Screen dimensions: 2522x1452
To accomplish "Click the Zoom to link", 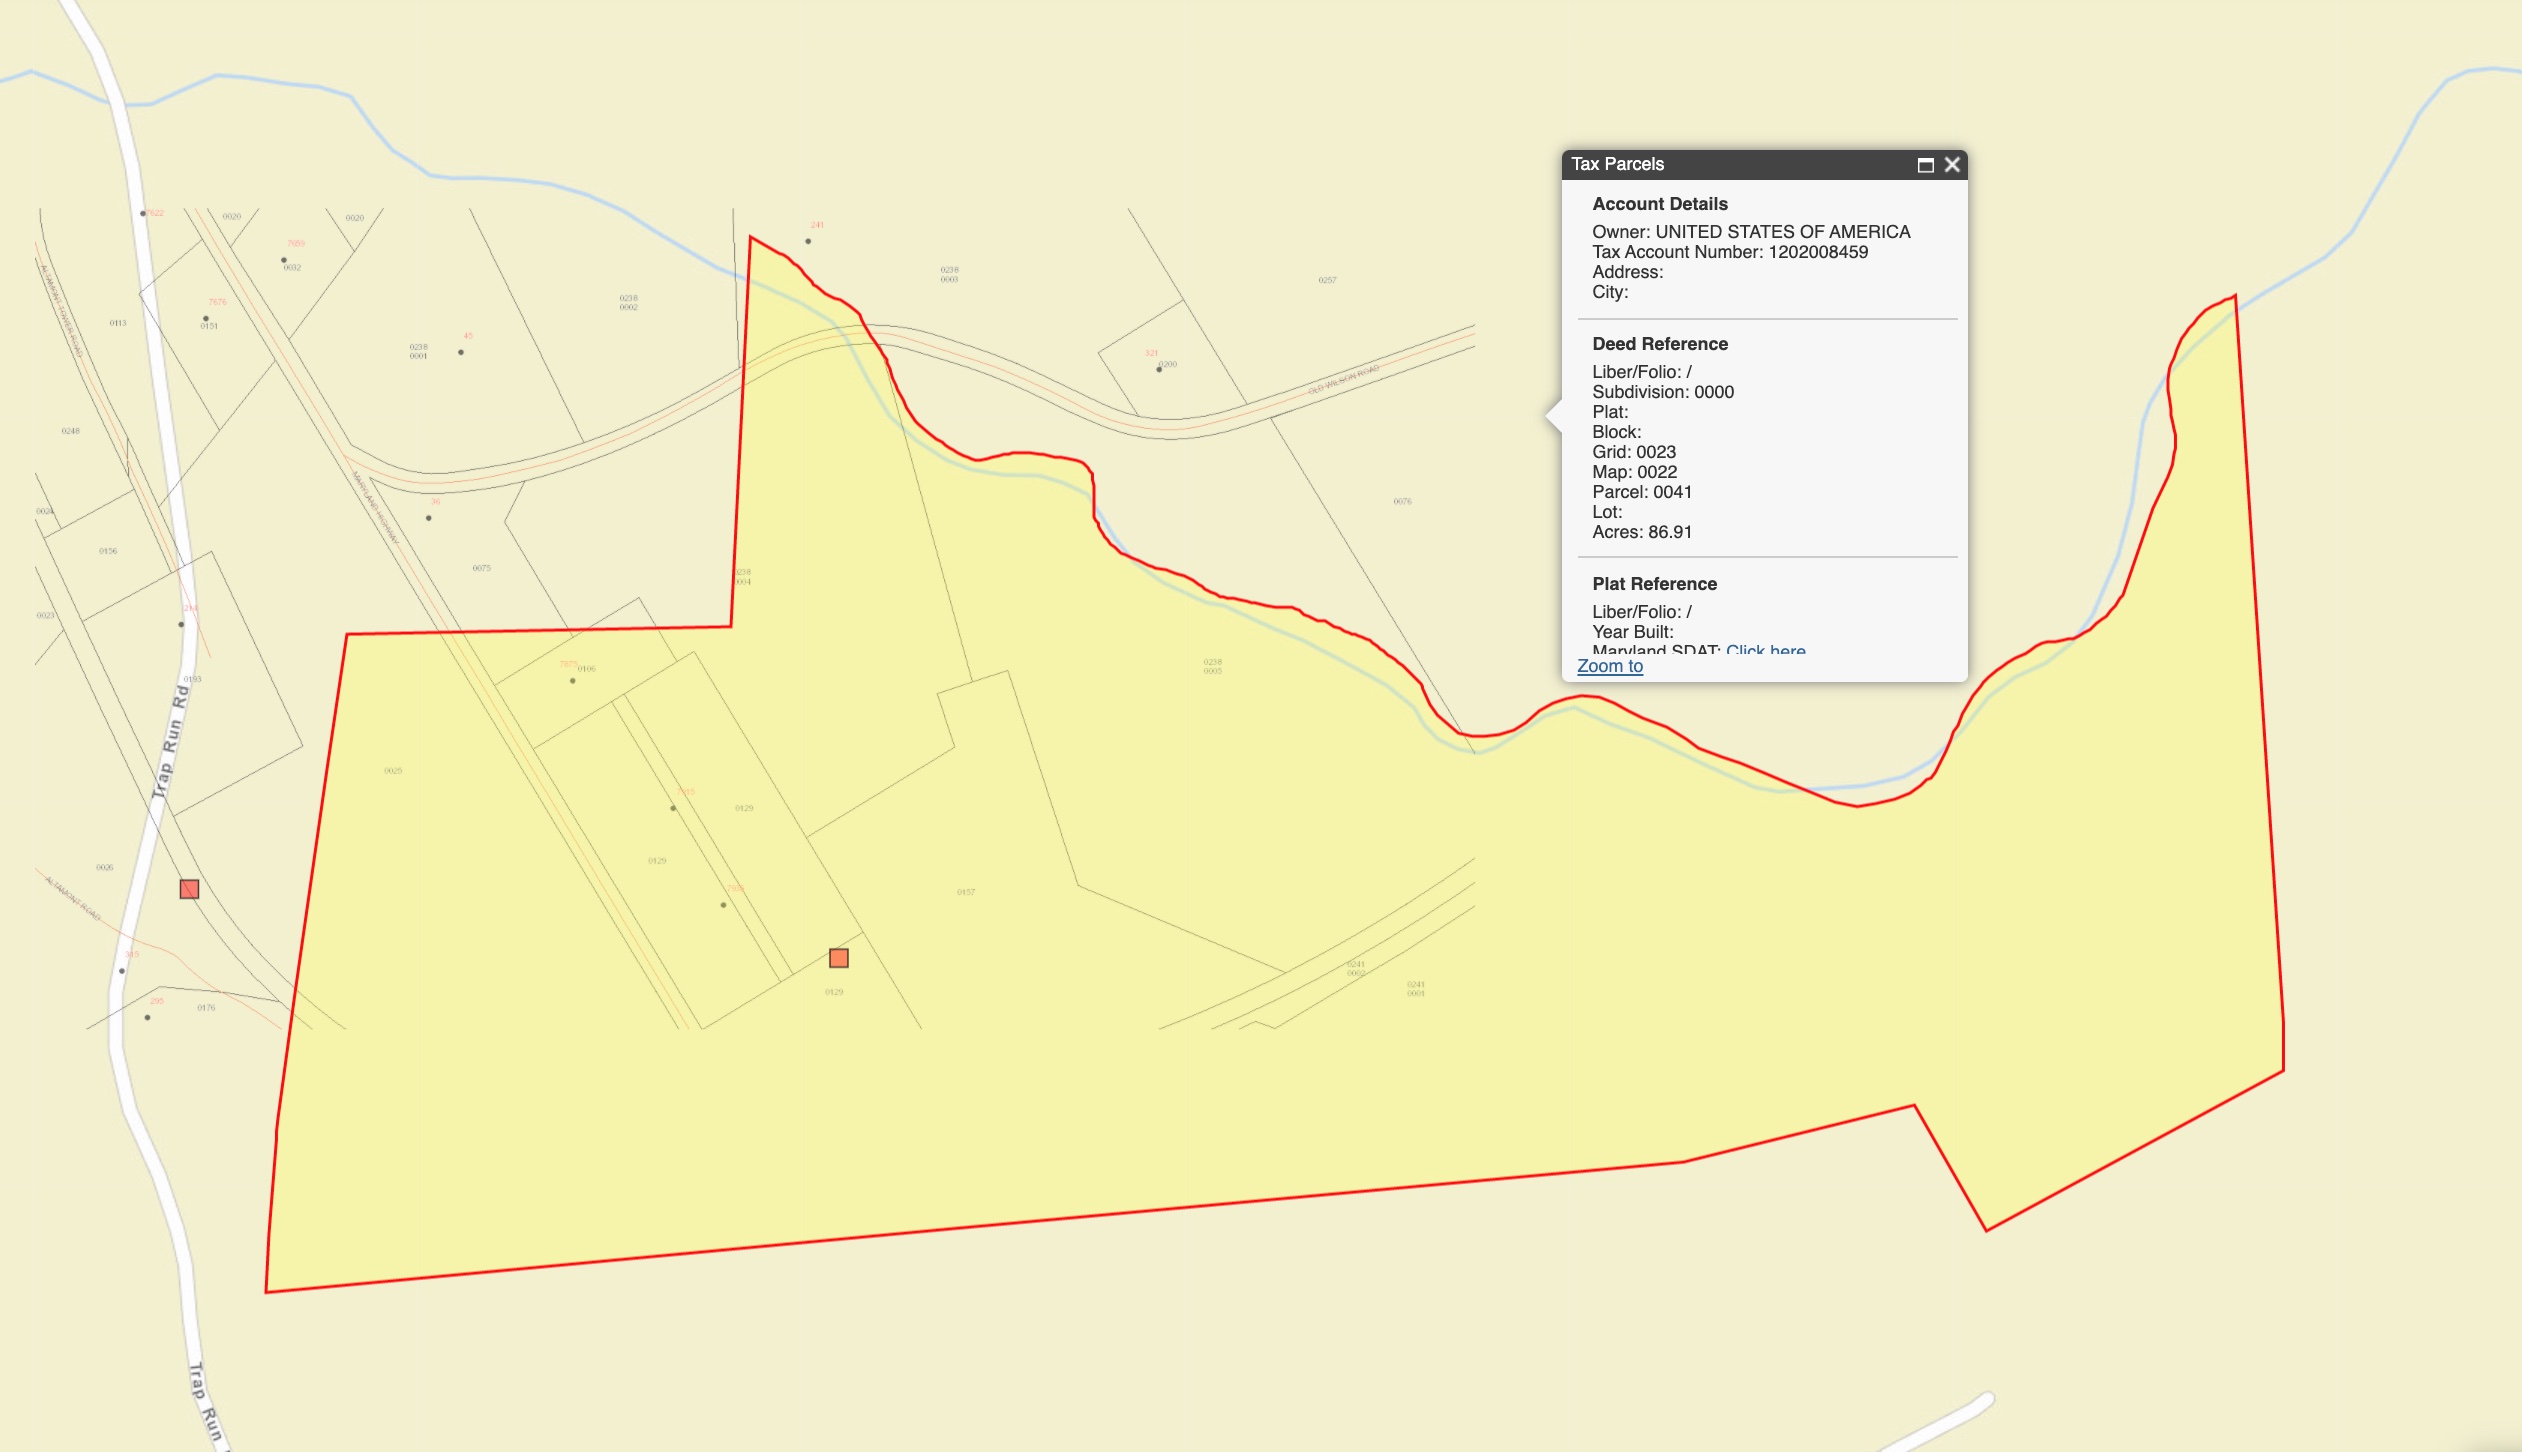I will click(1609, 666).
